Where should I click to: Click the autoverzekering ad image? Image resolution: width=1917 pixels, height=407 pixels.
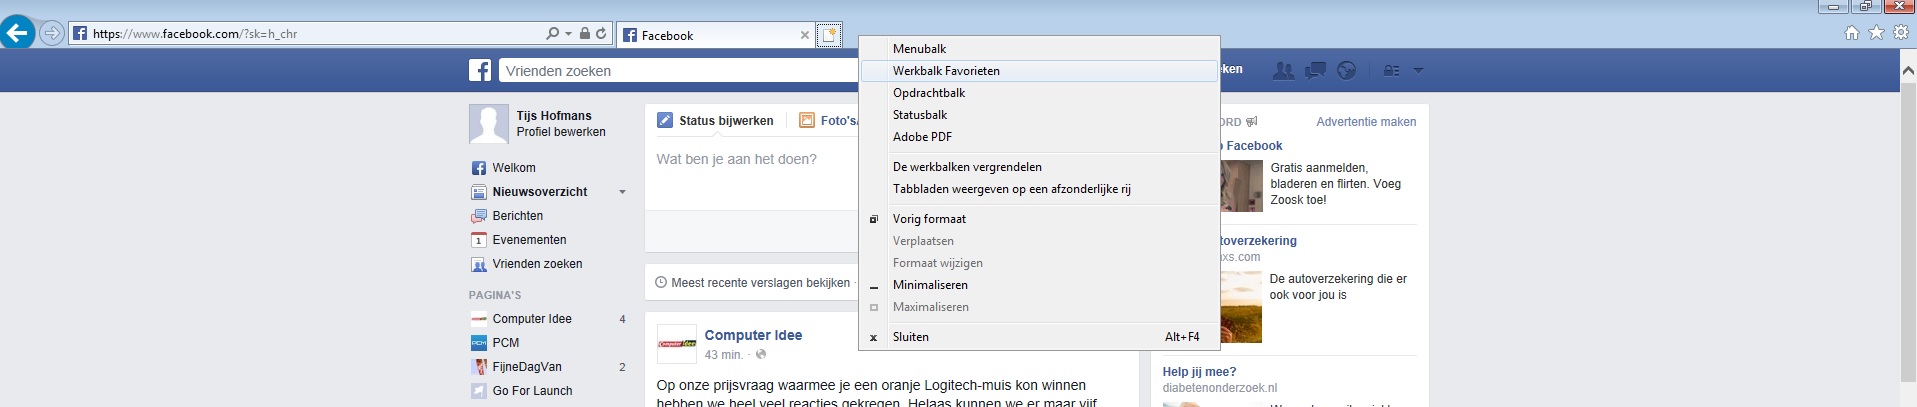[x=1240, y=307]
